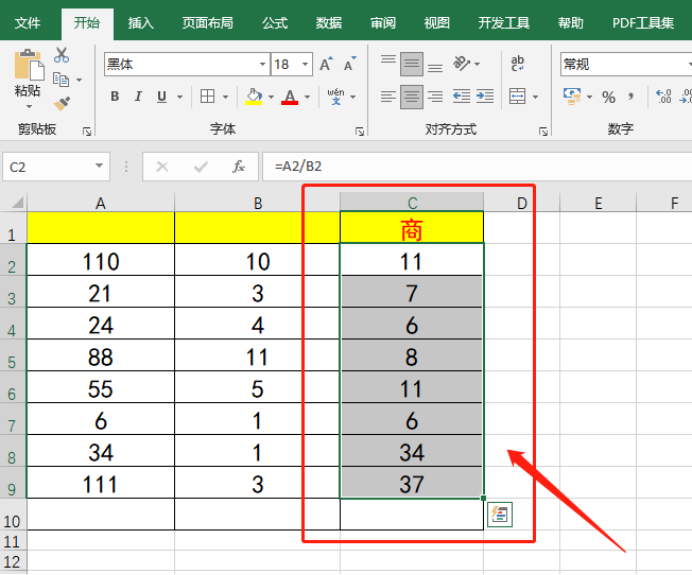Open the font size dropdown

305,64
